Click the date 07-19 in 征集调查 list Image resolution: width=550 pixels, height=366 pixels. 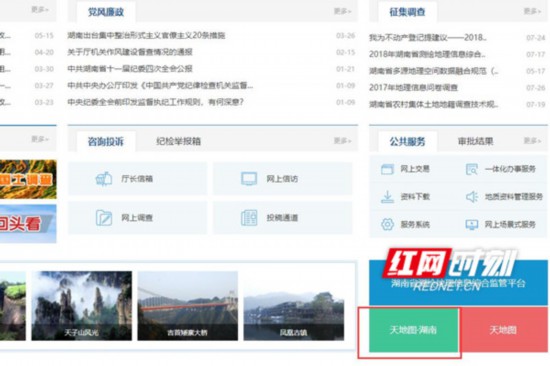[536, 105]
